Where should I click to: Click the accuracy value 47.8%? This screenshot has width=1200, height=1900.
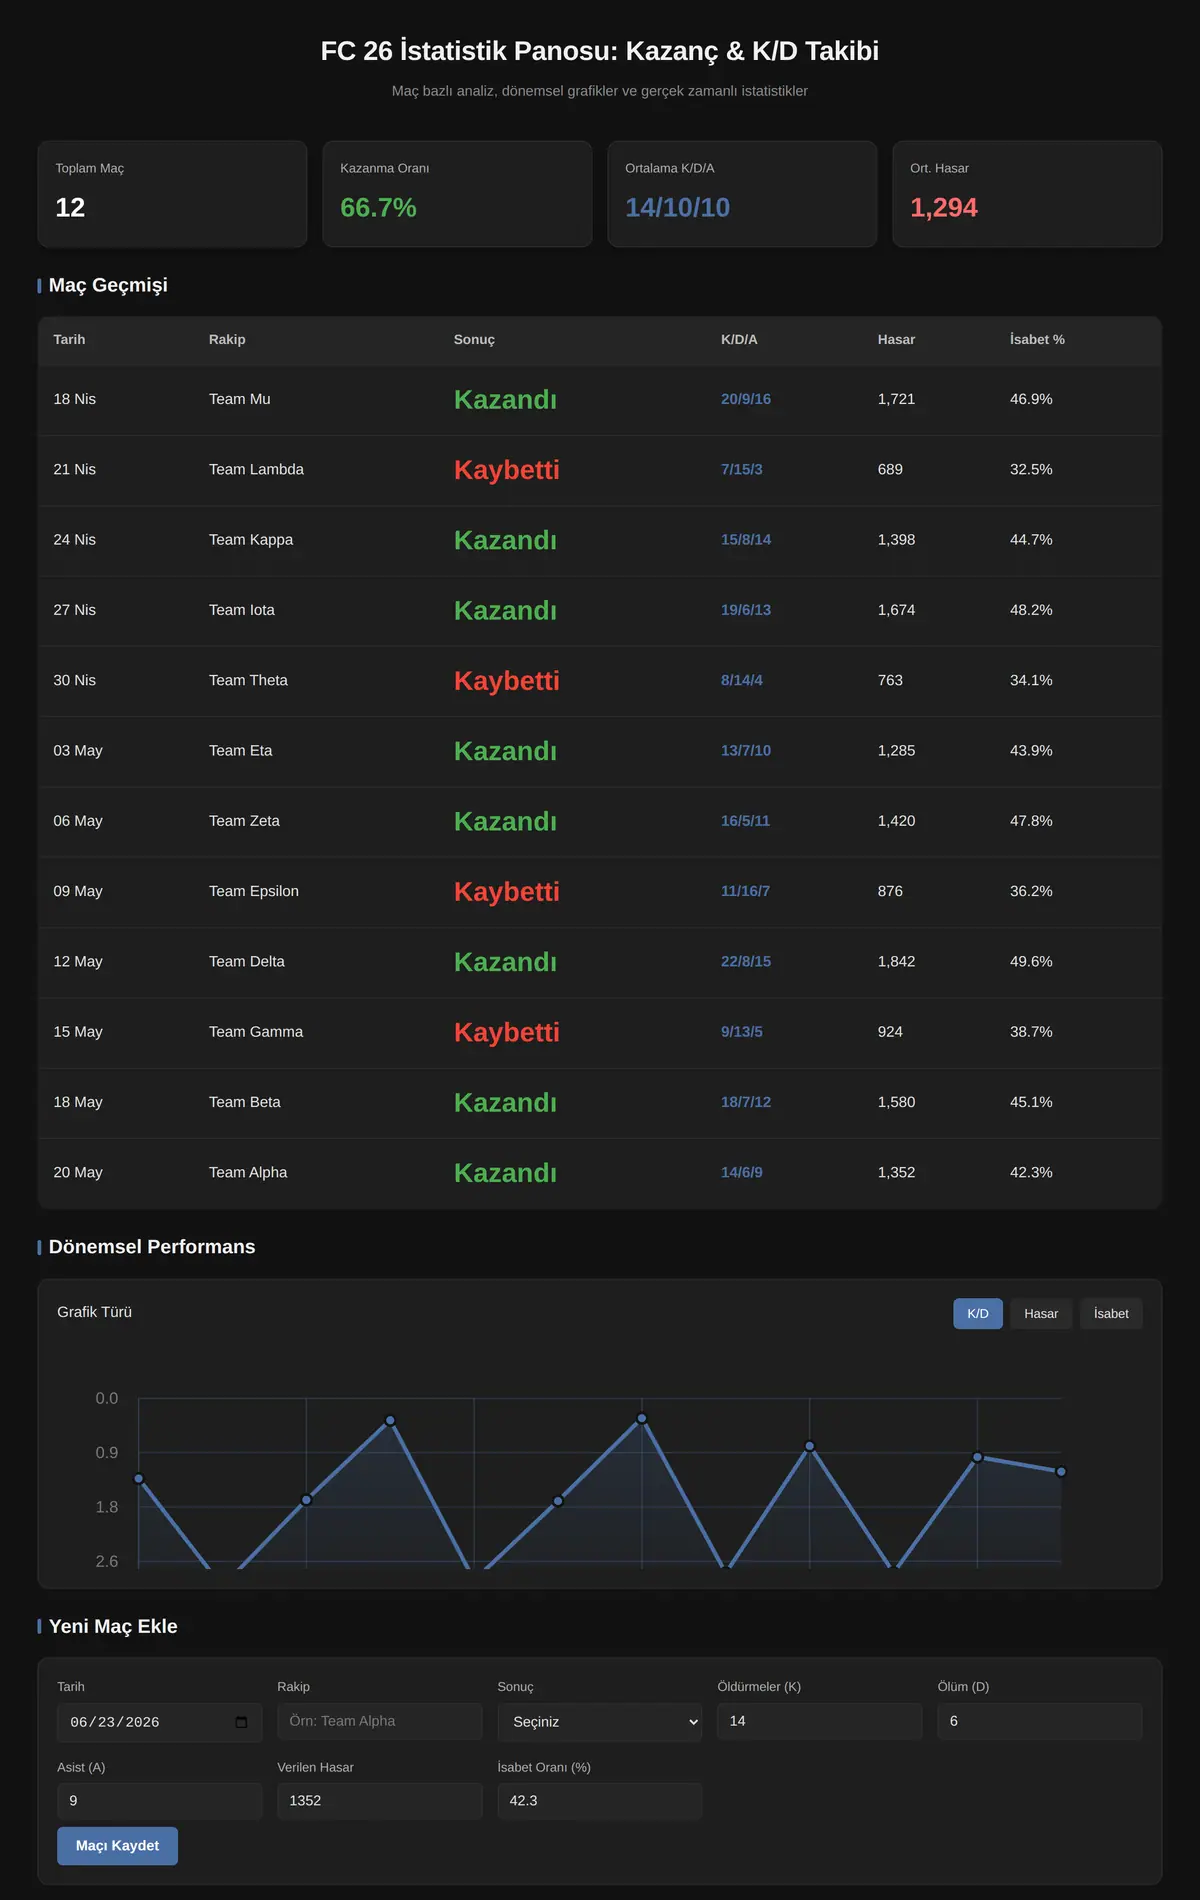tap(1031, 821)
